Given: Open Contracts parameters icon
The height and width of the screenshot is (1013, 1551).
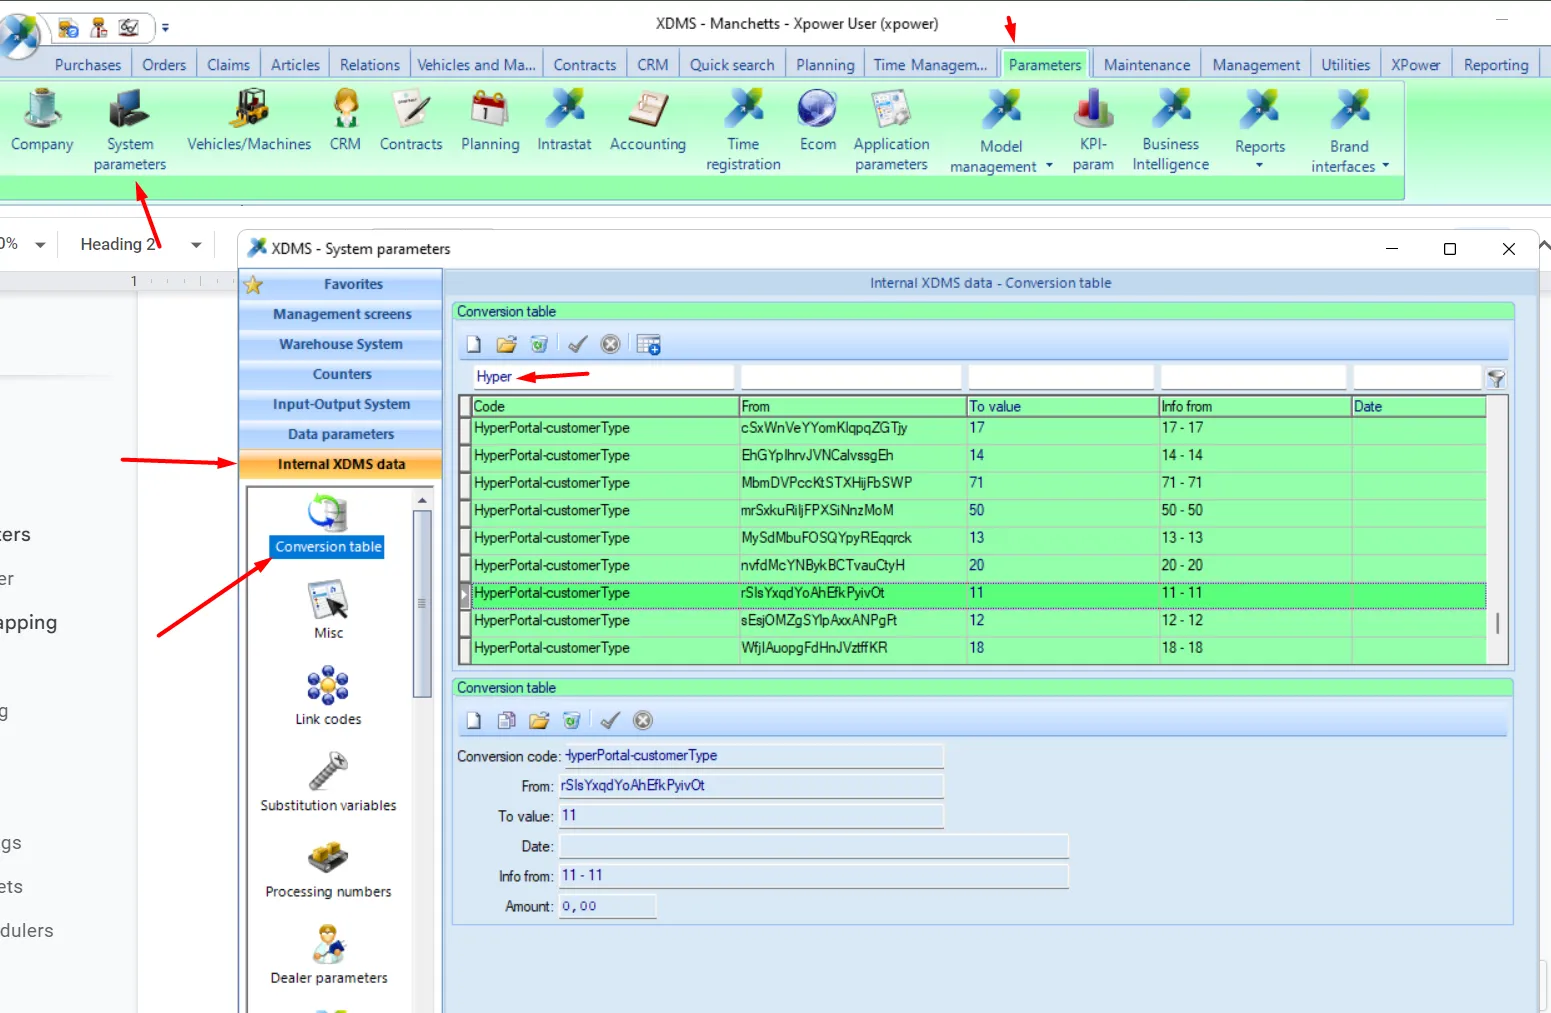Looking at the screenshot, I should coord(411,120).
